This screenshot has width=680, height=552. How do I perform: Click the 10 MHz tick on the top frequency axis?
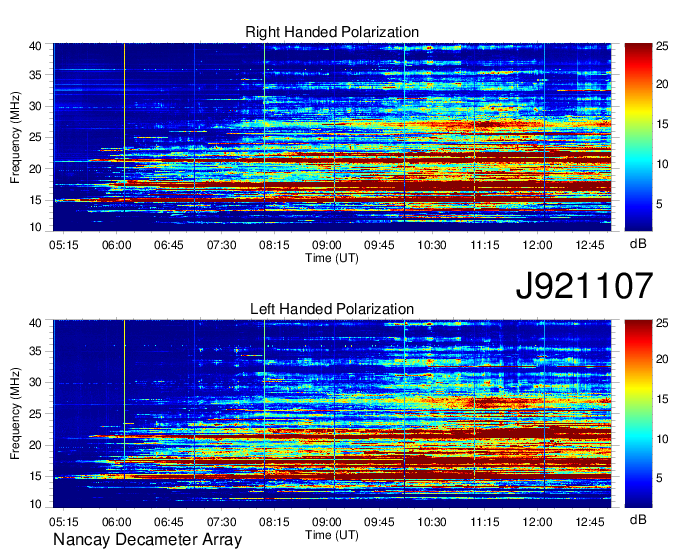(x=35, y=227)
